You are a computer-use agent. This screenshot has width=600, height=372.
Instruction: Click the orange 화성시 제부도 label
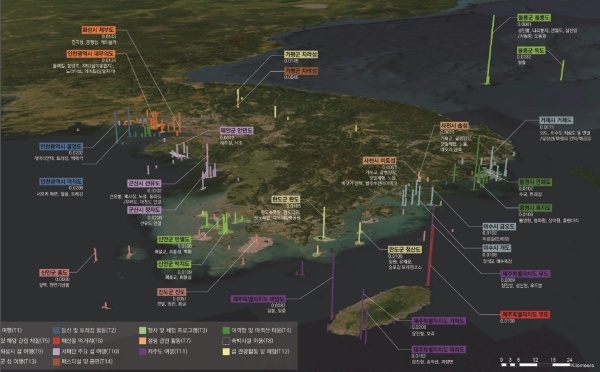98,30
